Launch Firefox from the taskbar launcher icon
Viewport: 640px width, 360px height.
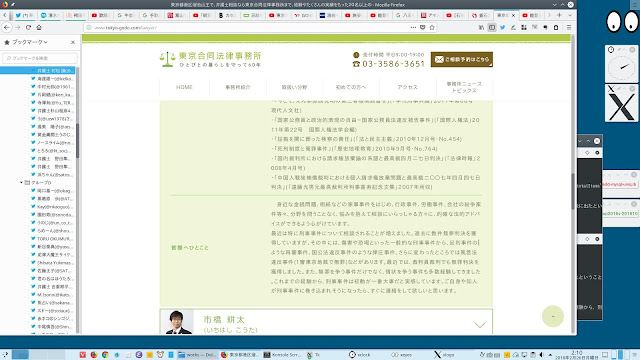tap(93, 355)
